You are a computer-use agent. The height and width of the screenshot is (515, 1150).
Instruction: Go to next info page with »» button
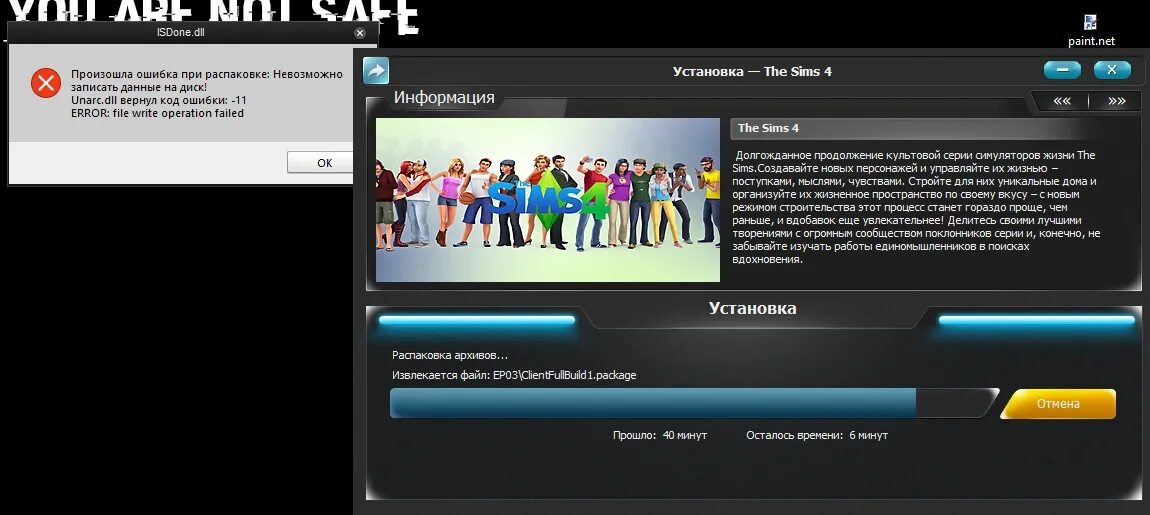[x=1116, y=101]
